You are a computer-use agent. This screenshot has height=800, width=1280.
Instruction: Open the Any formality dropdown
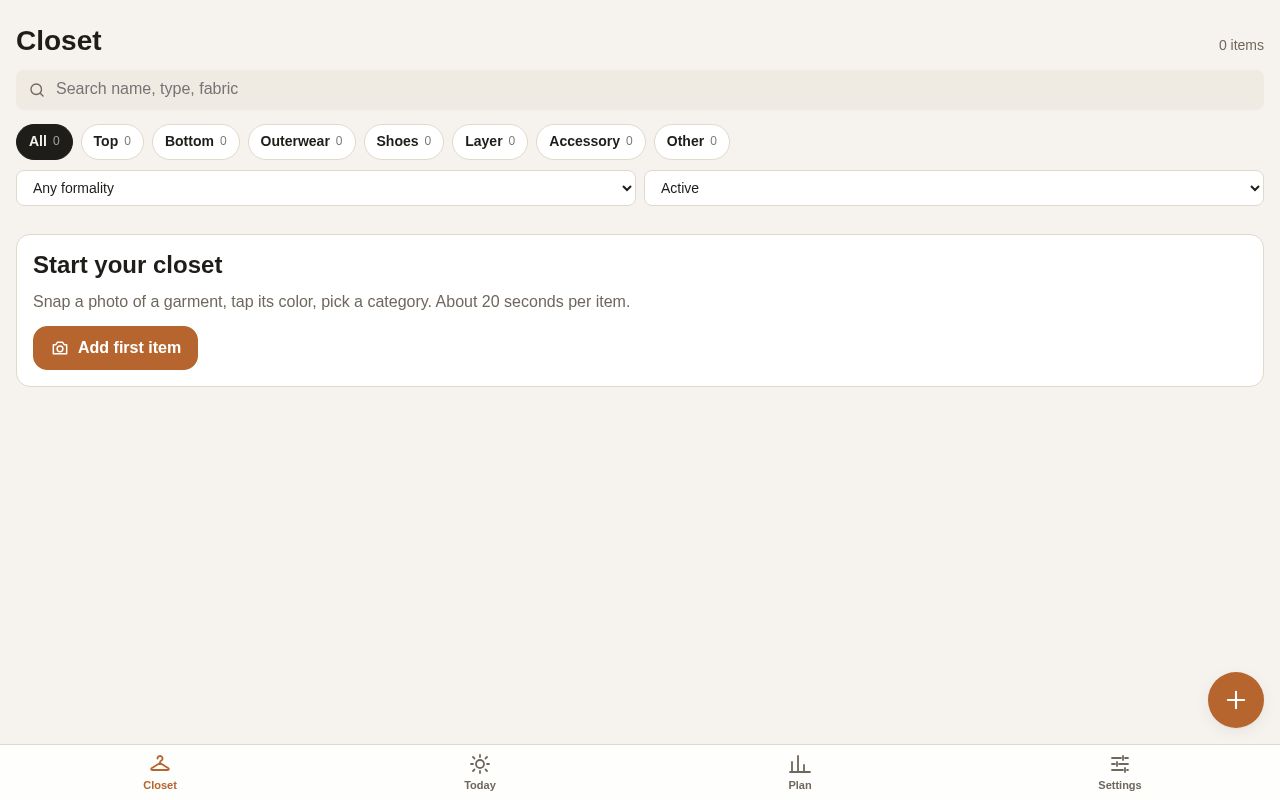coord(326,188)
